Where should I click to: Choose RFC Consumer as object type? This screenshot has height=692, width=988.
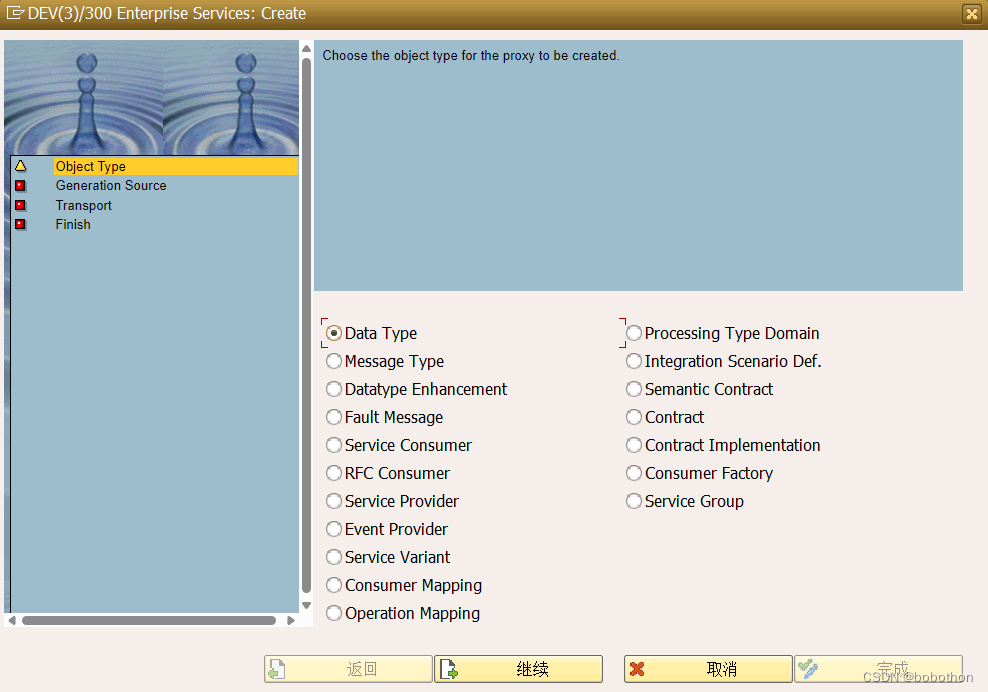[x=333, y=473]
